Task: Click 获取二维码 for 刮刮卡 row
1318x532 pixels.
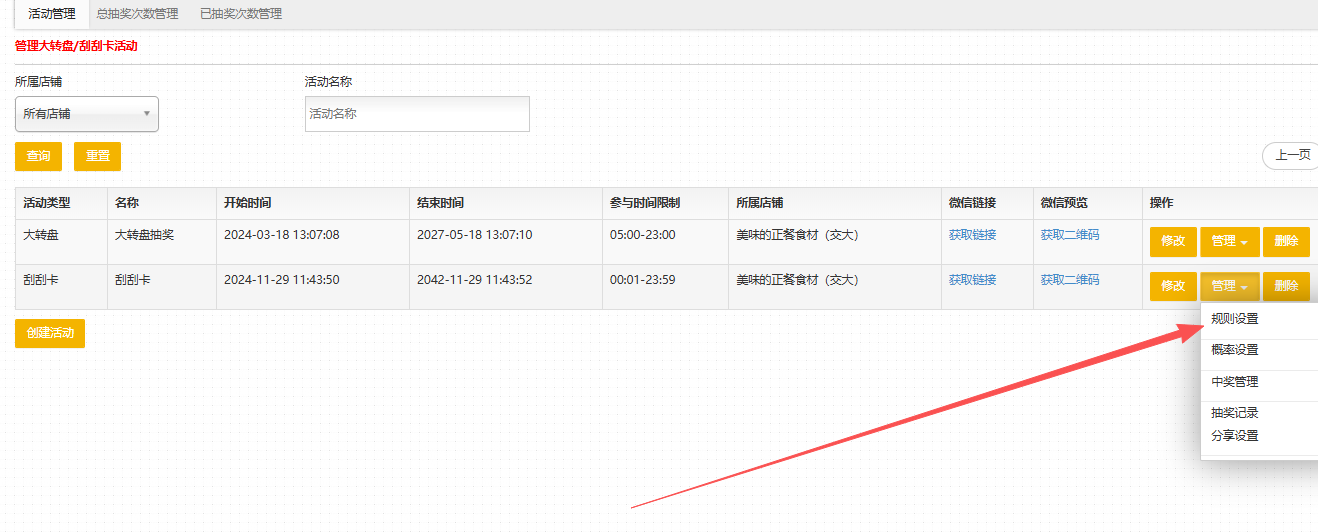Action: (1069, 280)
